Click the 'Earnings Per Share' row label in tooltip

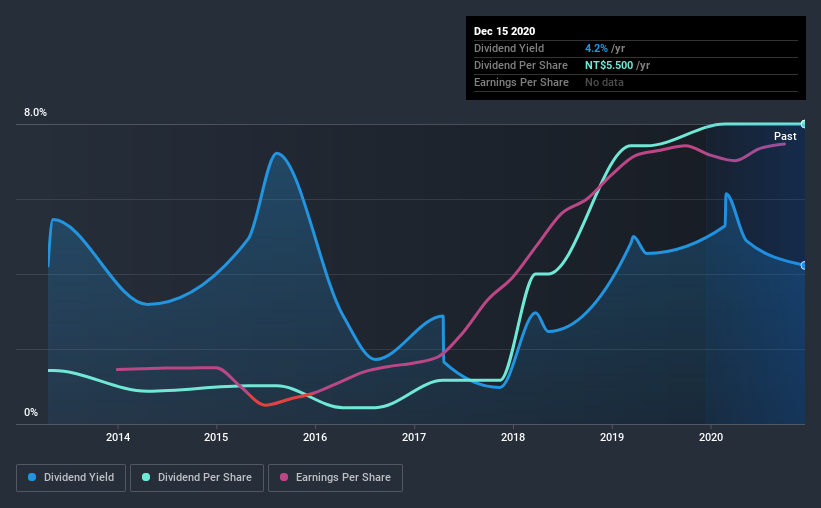tap(521, 82)
